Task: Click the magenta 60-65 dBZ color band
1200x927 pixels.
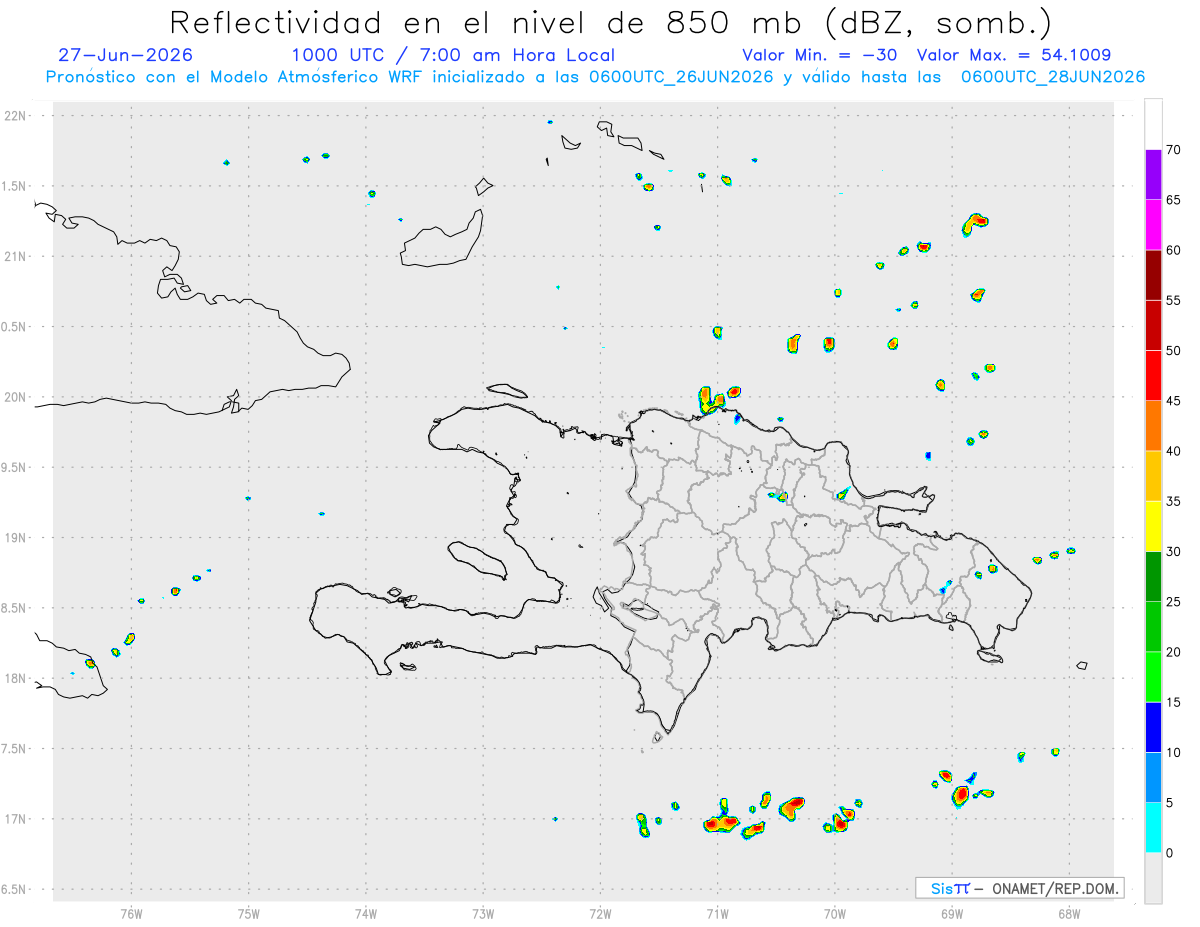Action: 1153,225
